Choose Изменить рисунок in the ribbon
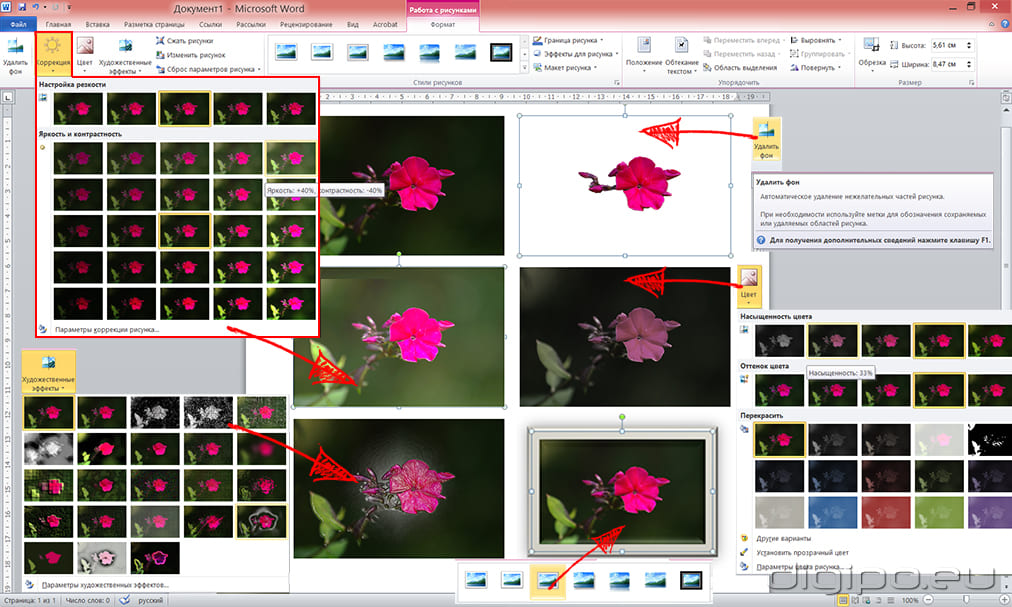 pos(195,55)
